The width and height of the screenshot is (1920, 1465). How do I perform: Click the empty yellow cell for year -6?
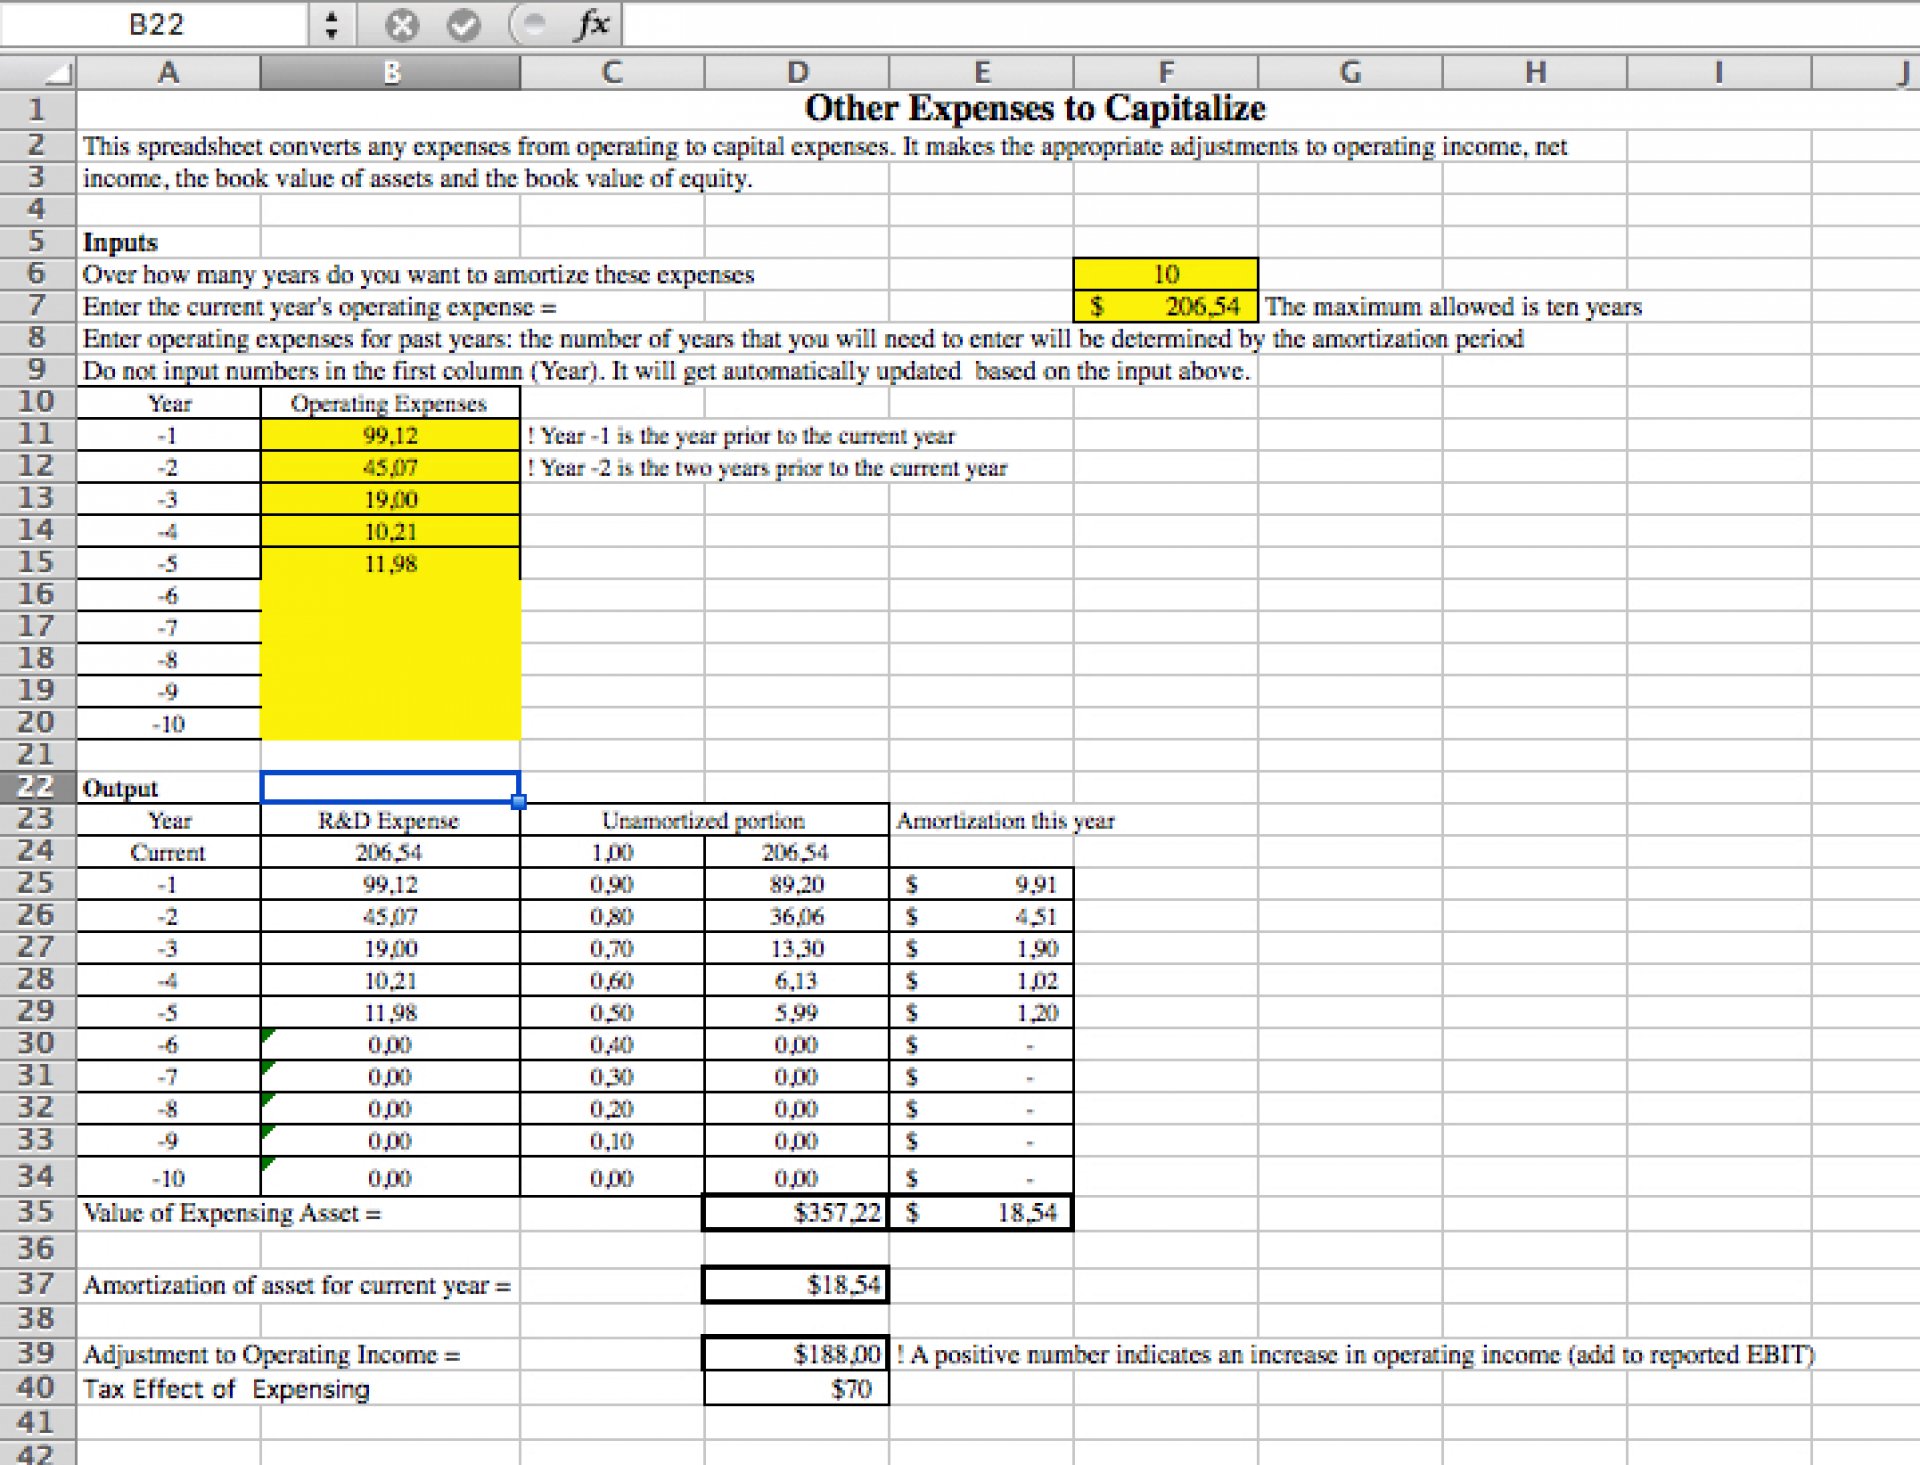[x=391, y=595]
